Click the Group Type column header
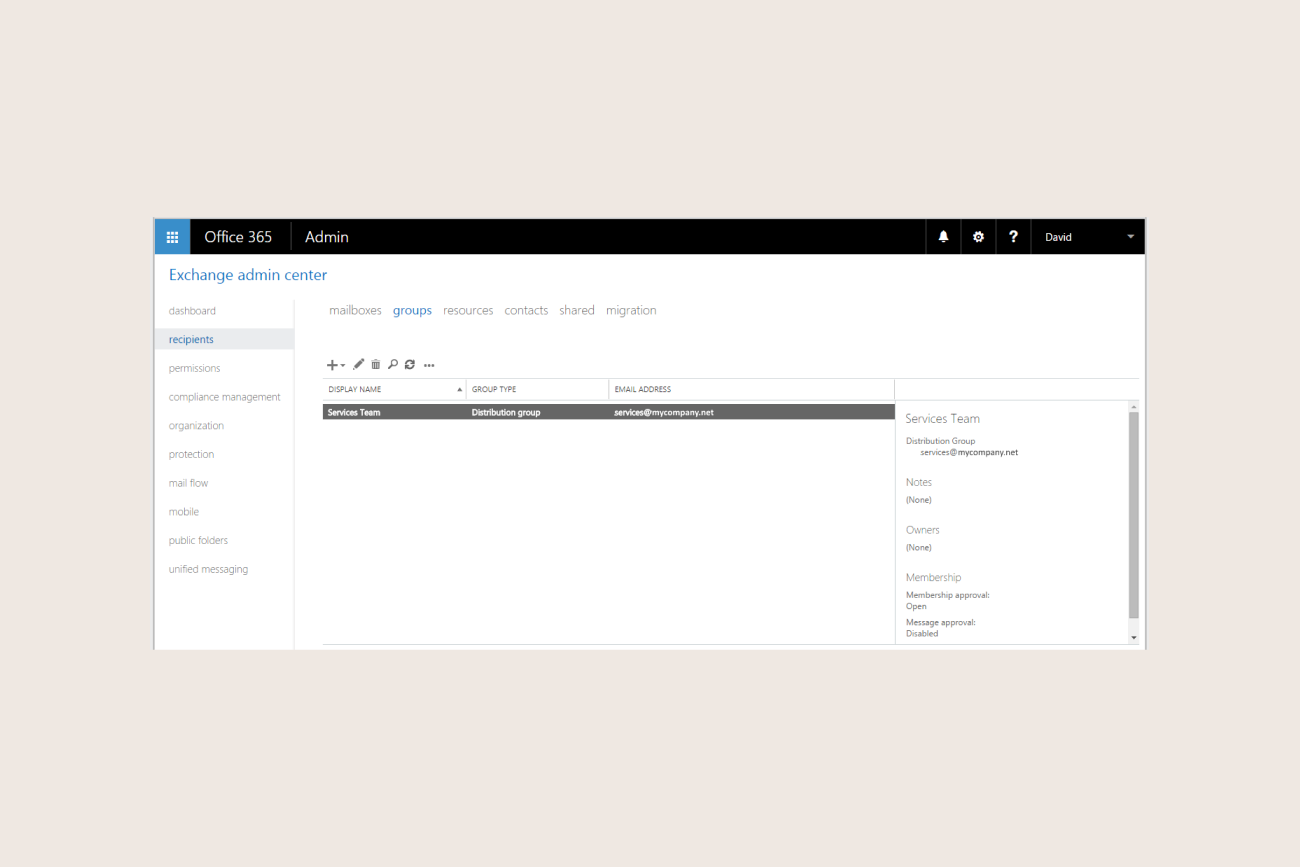 click(537, 389)
